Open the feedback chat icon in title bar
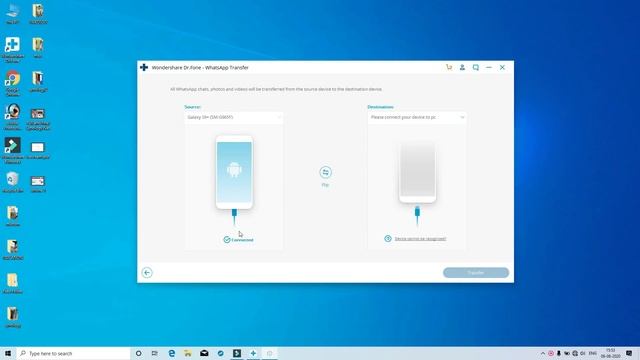This screenshot has width=640, height=360. click(476, 67)
